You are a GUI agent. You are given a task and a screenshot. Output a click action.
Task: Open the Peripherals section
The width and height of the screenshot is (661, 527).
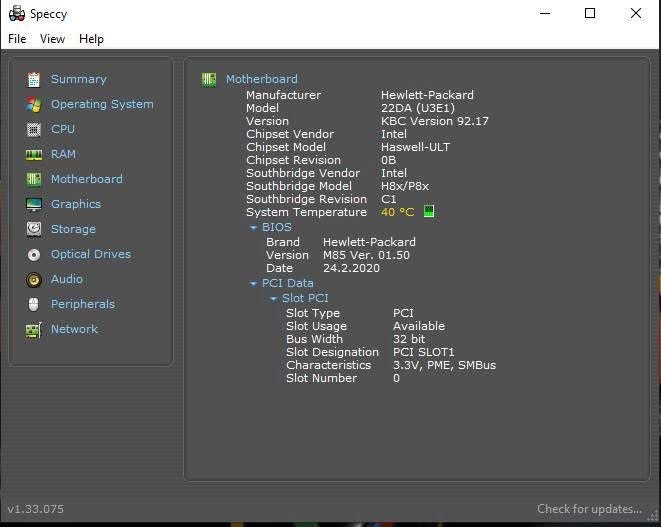(83, 304)
